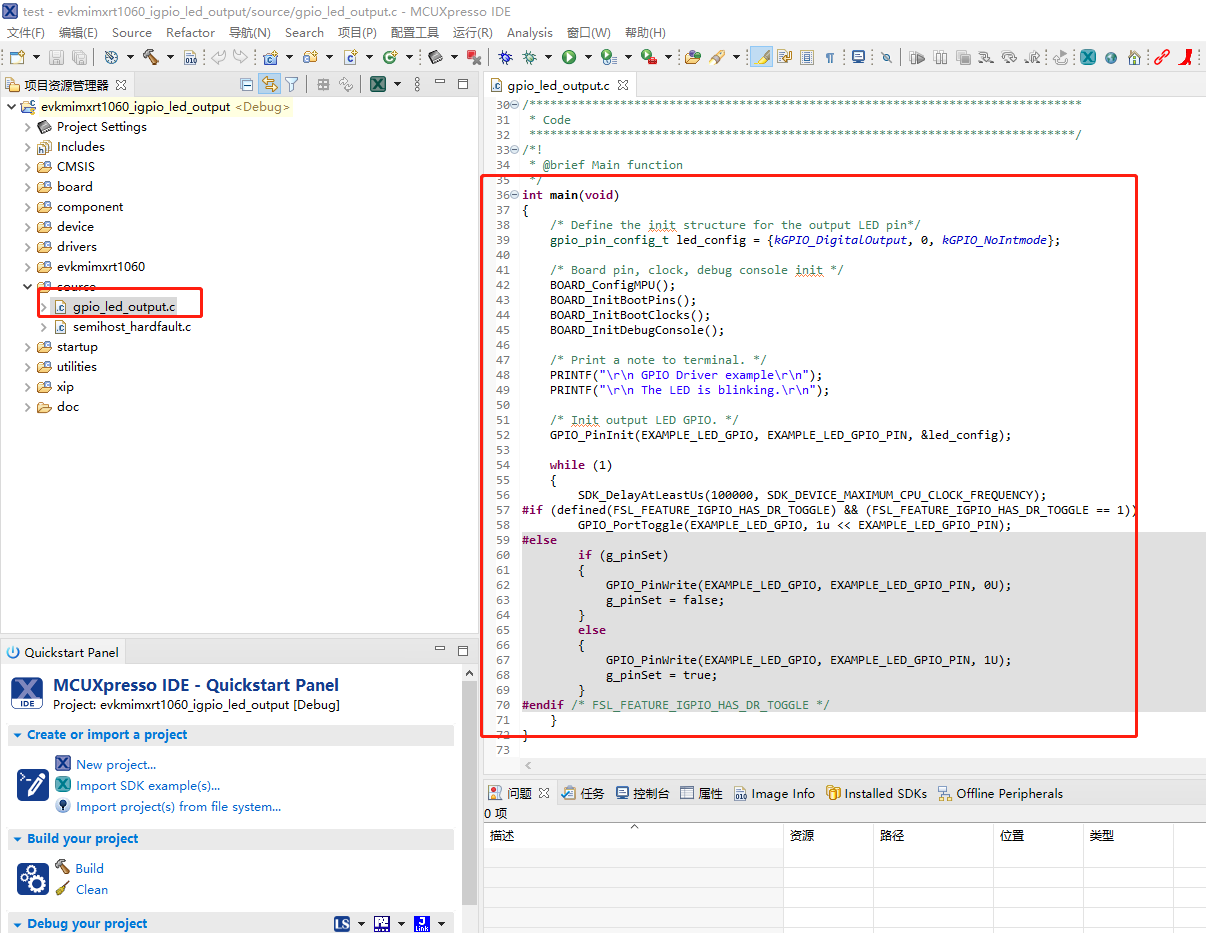This screenshot has height=933, width=1206.
Task: Click the red chain link icon in toolbar
Action: click(x=1162, y=58)
